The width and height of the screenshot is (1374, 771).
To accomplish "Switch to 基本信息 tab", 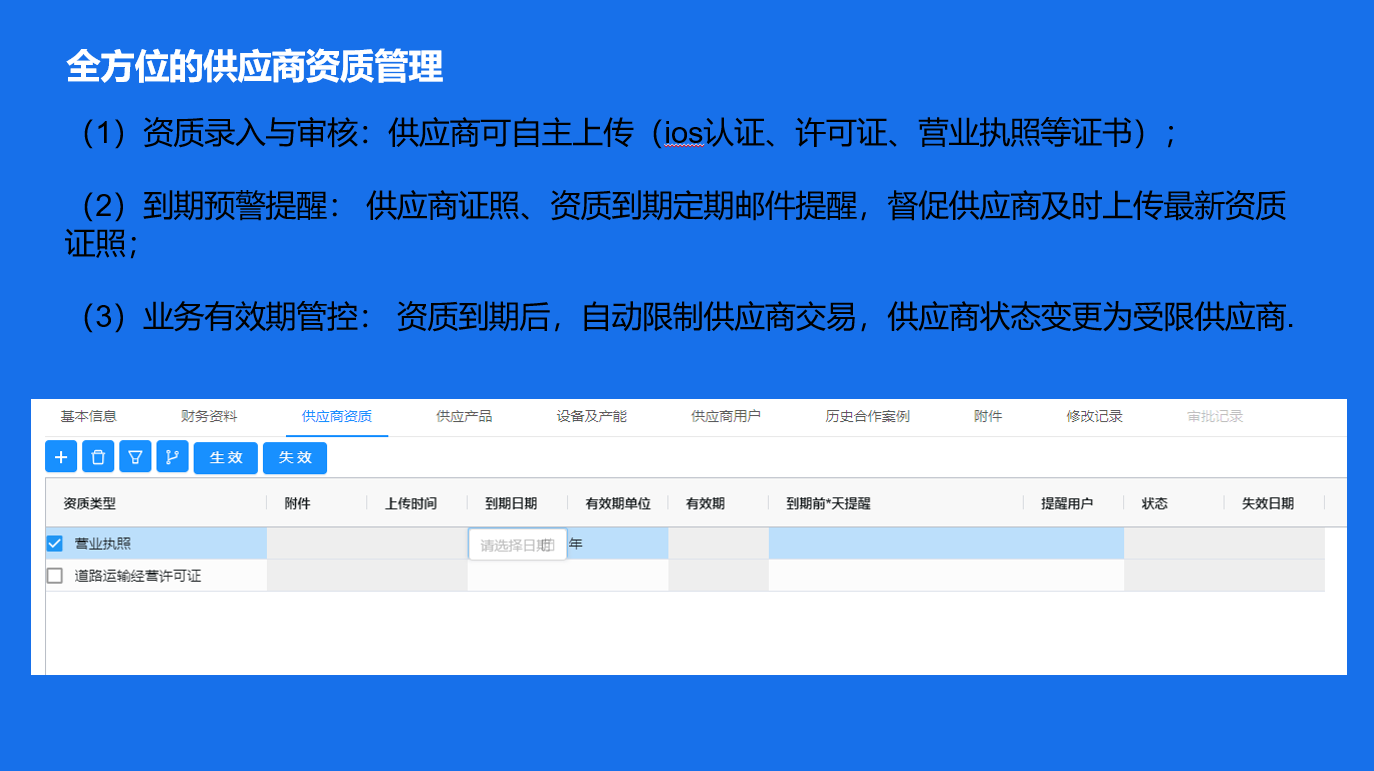I will point(88,416).
